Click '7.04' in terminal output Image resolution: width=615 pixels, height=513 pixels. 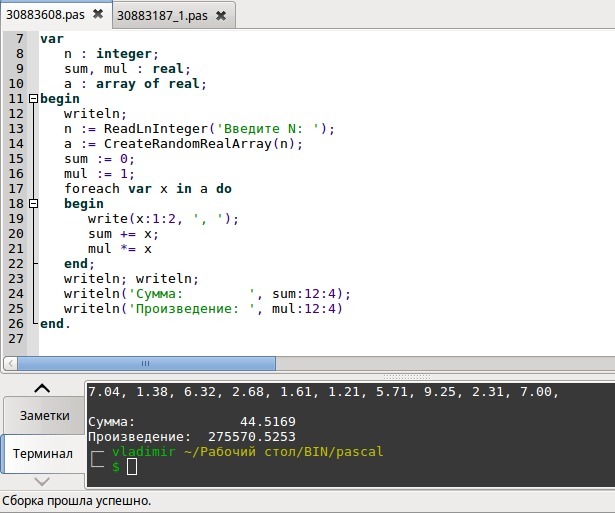tap(104, 391)
